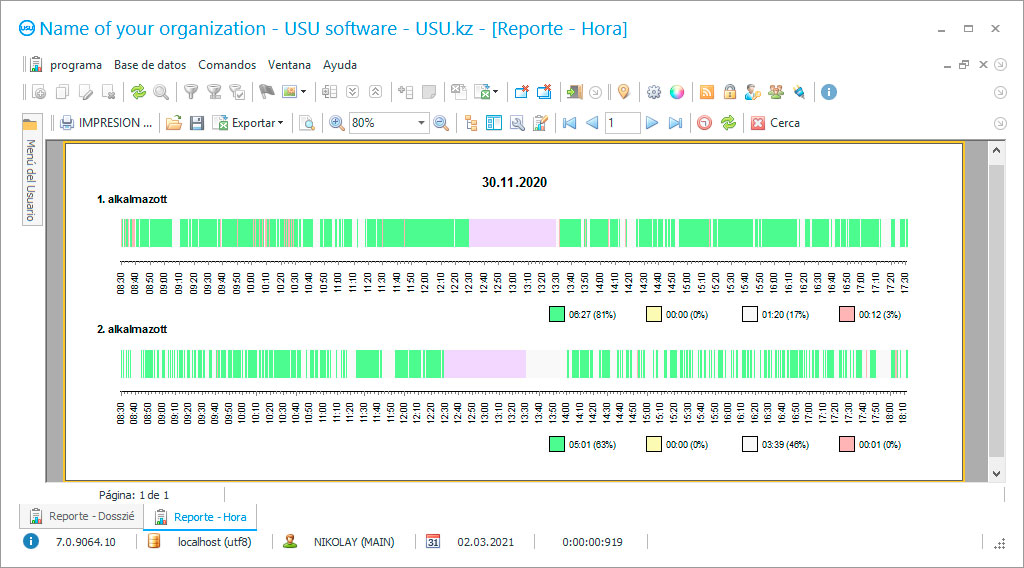The image size is (1024, 568).
Task: Jump to the last page arrow
Action: pos(675,123)
